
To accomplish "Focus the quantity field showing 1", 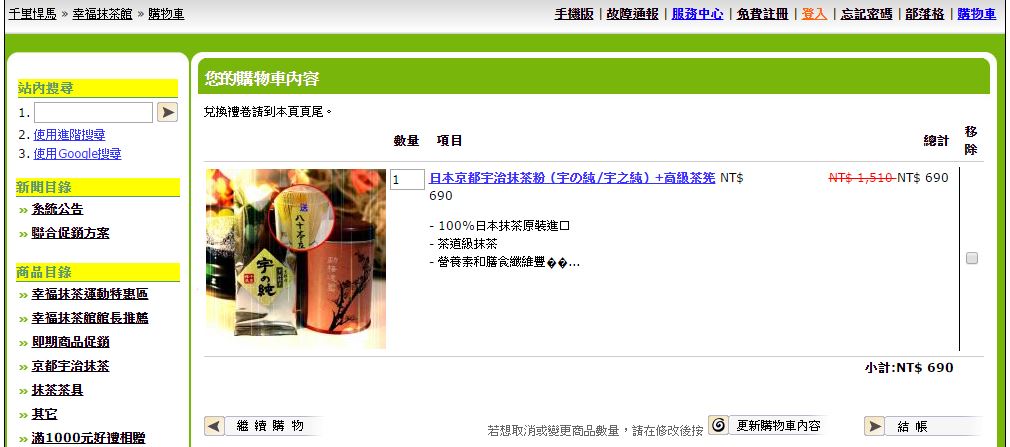I will click(408, 180).
